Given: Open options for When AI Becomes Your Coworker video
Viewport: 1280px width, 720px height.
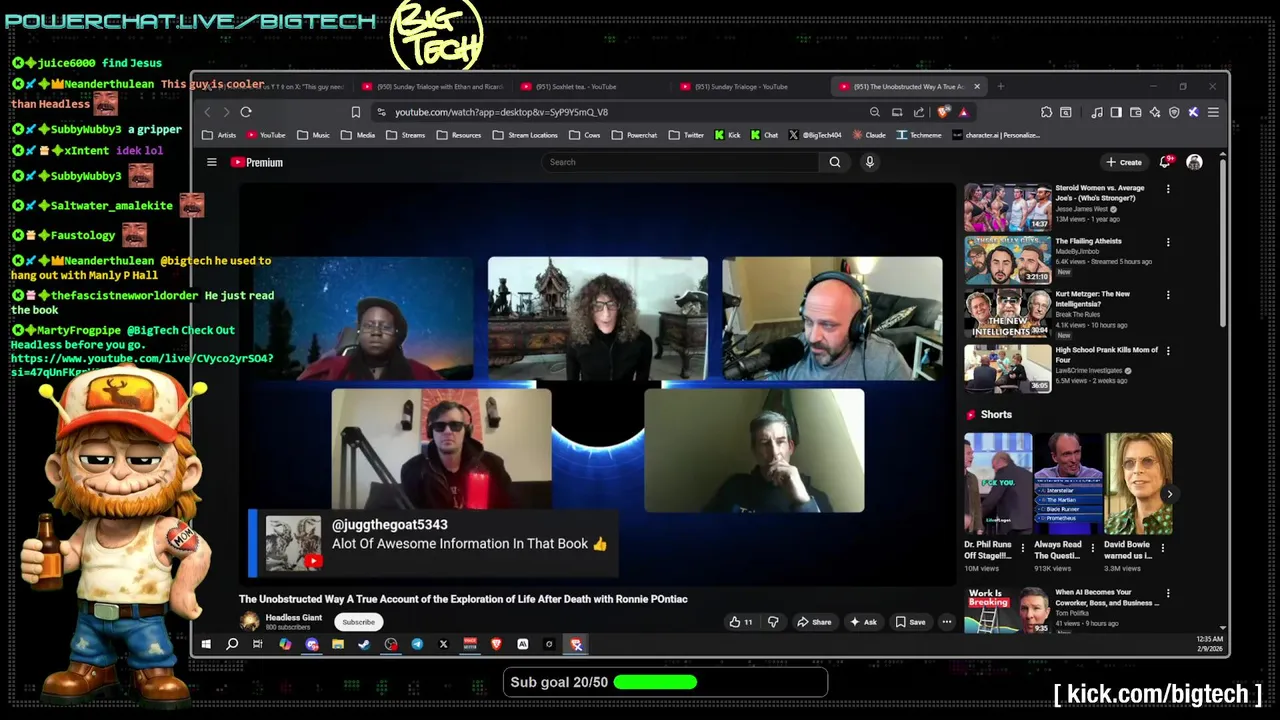Looking at the screenshot, I should [x=1168, y=593].
